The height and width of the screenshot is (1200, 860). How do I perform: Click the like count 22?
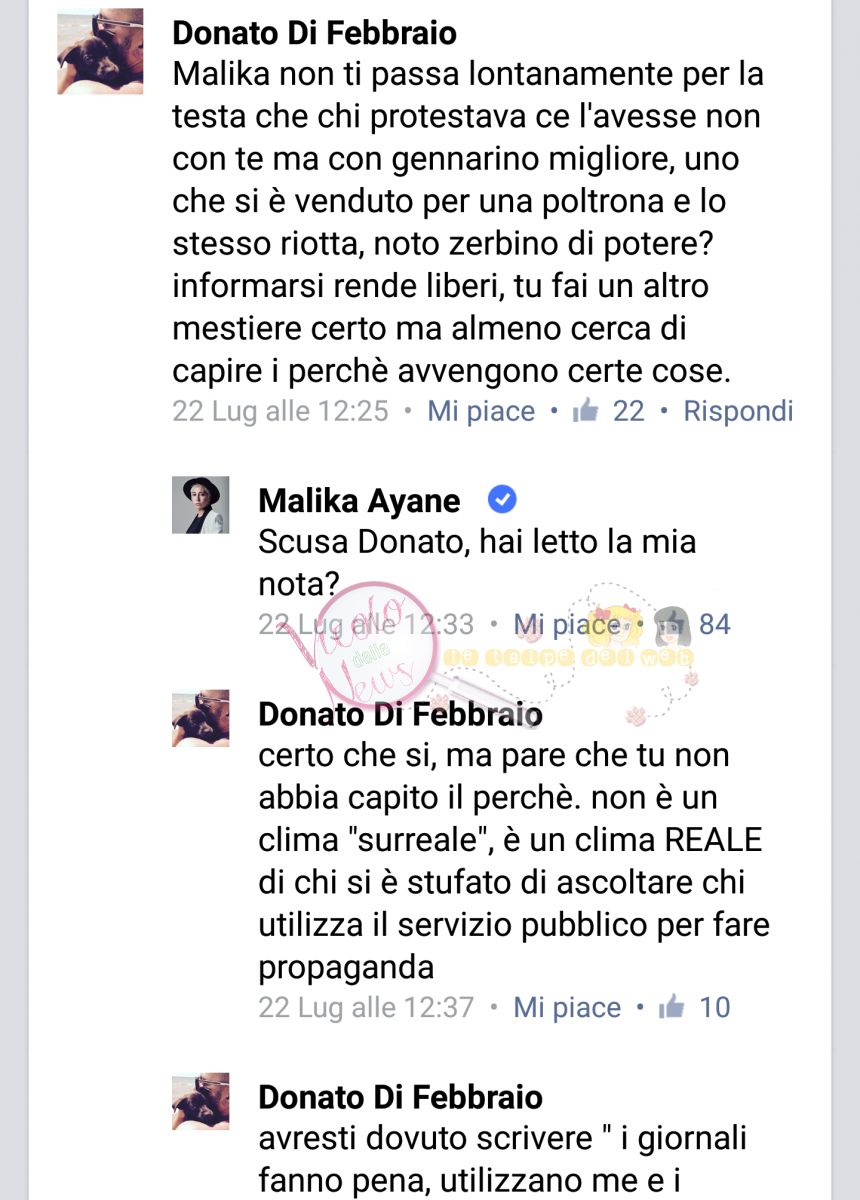[628, 411]
